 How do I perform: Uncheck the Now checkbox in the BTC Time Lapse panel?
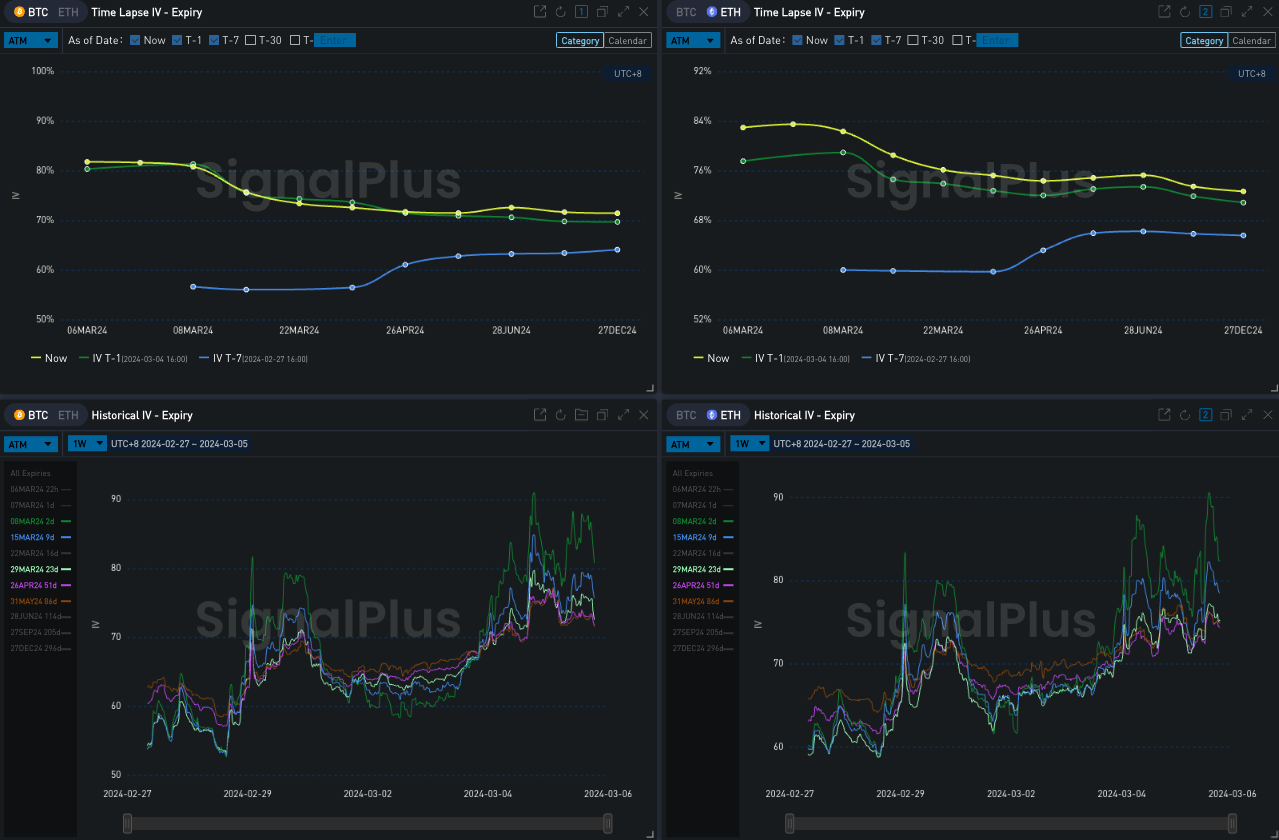pyautogui.click(x=135, y=40)
